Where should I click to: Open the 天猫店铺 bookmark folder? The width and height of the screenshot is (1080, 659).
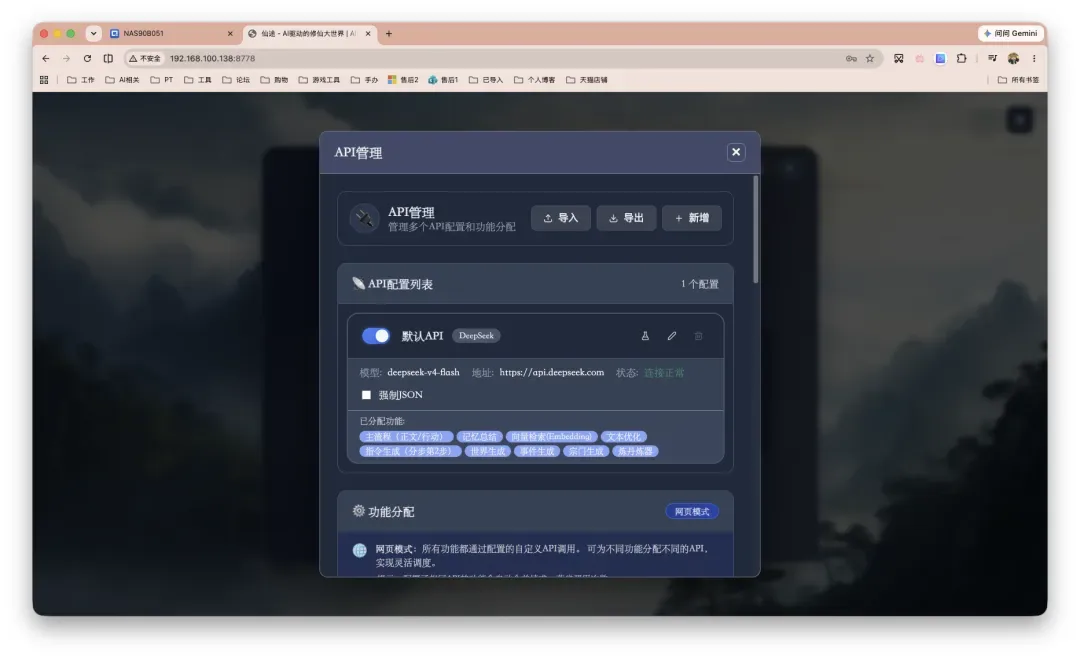point(587,80)
